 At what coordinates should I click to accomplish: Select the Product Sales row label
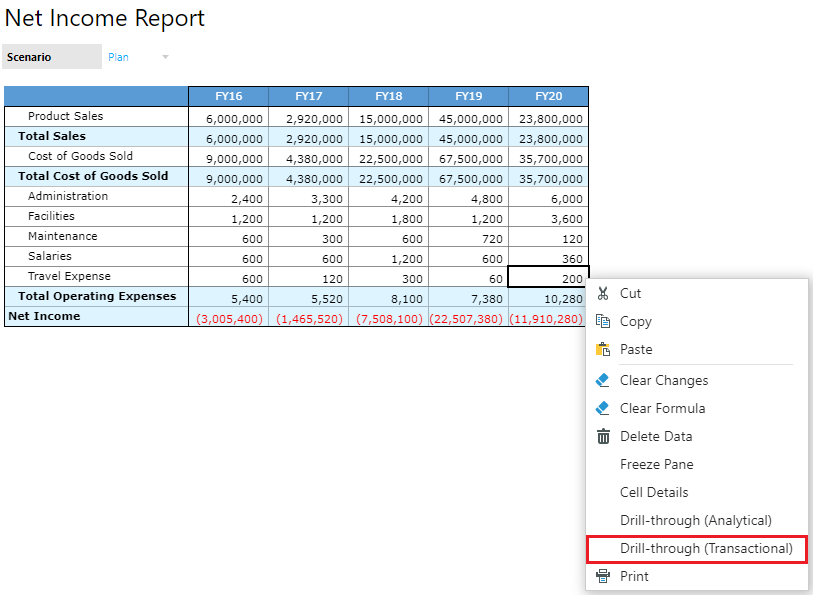tap(65, 116)
